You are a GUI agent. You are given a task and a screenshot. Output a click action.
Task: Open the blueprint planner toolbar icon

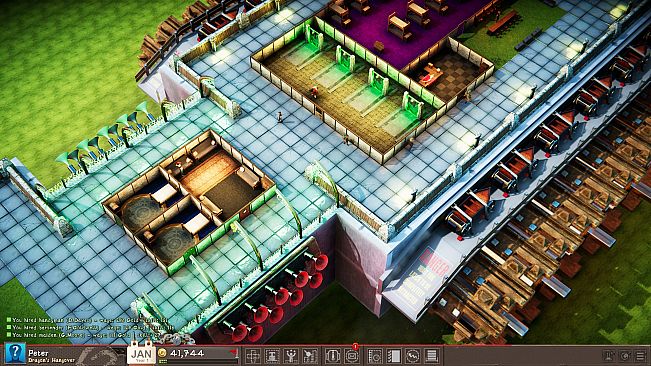click(x=374, y=356)
